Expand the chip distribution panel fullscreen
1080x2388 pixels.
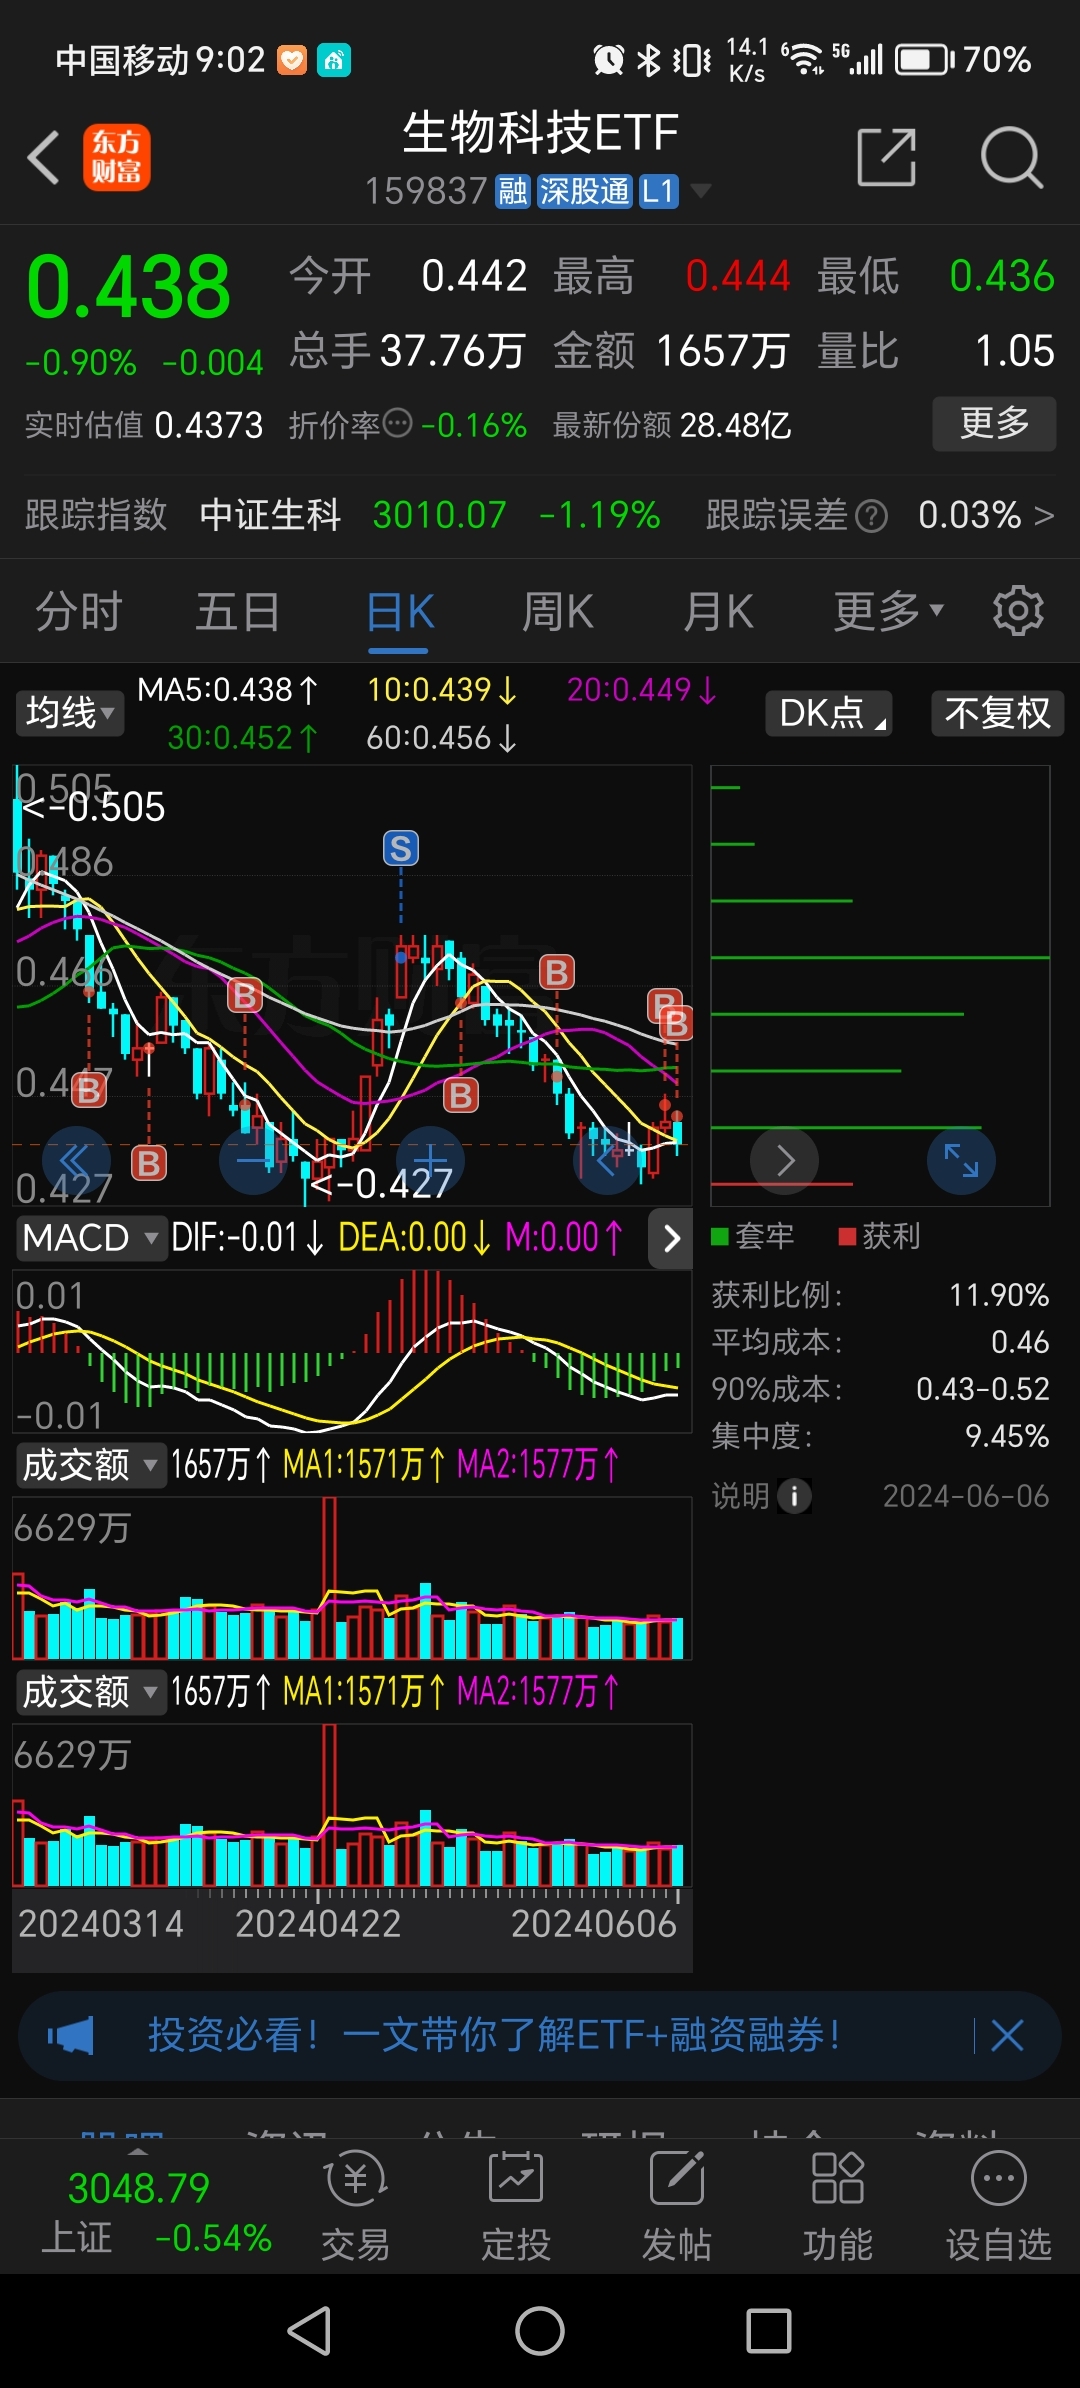[x=961, y=1160]
